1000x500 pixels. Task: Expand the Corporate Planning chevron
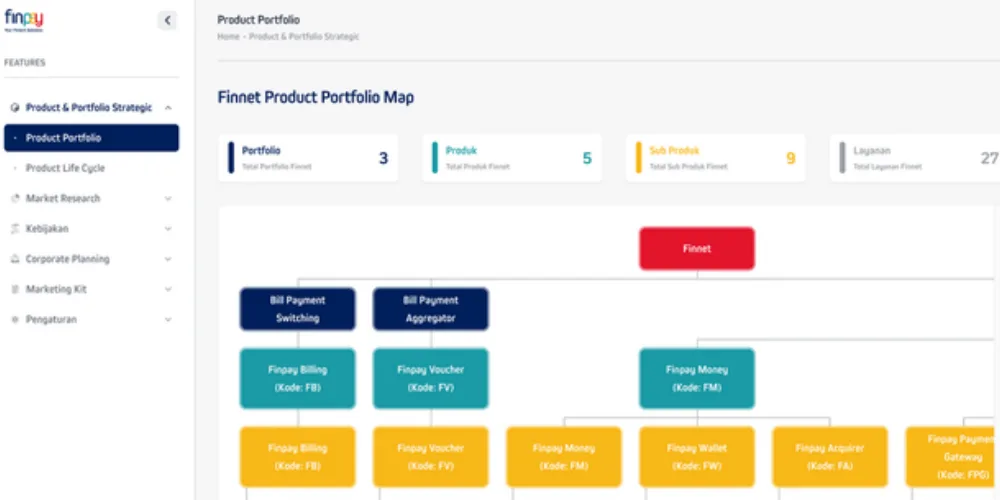[x=168, y=259]
